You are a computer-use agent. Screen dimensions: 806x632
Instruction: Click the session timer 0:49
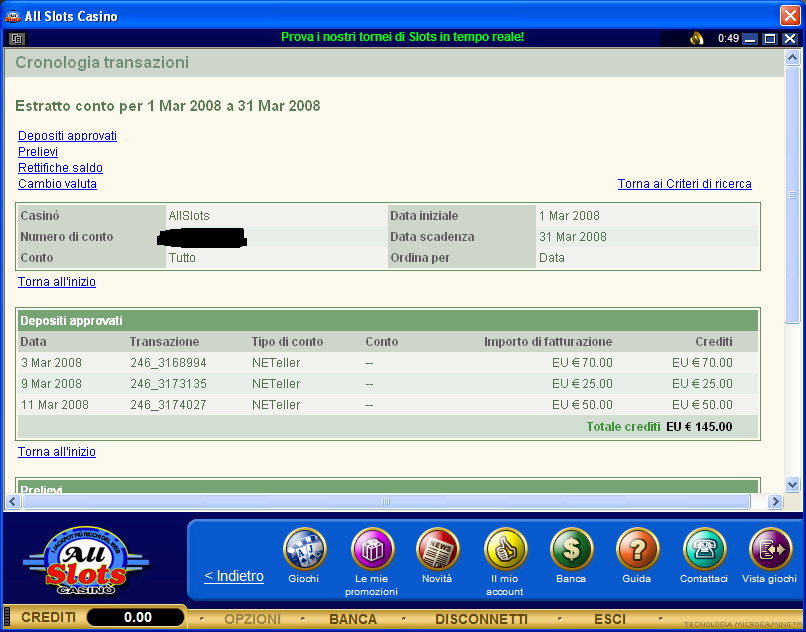728,39
